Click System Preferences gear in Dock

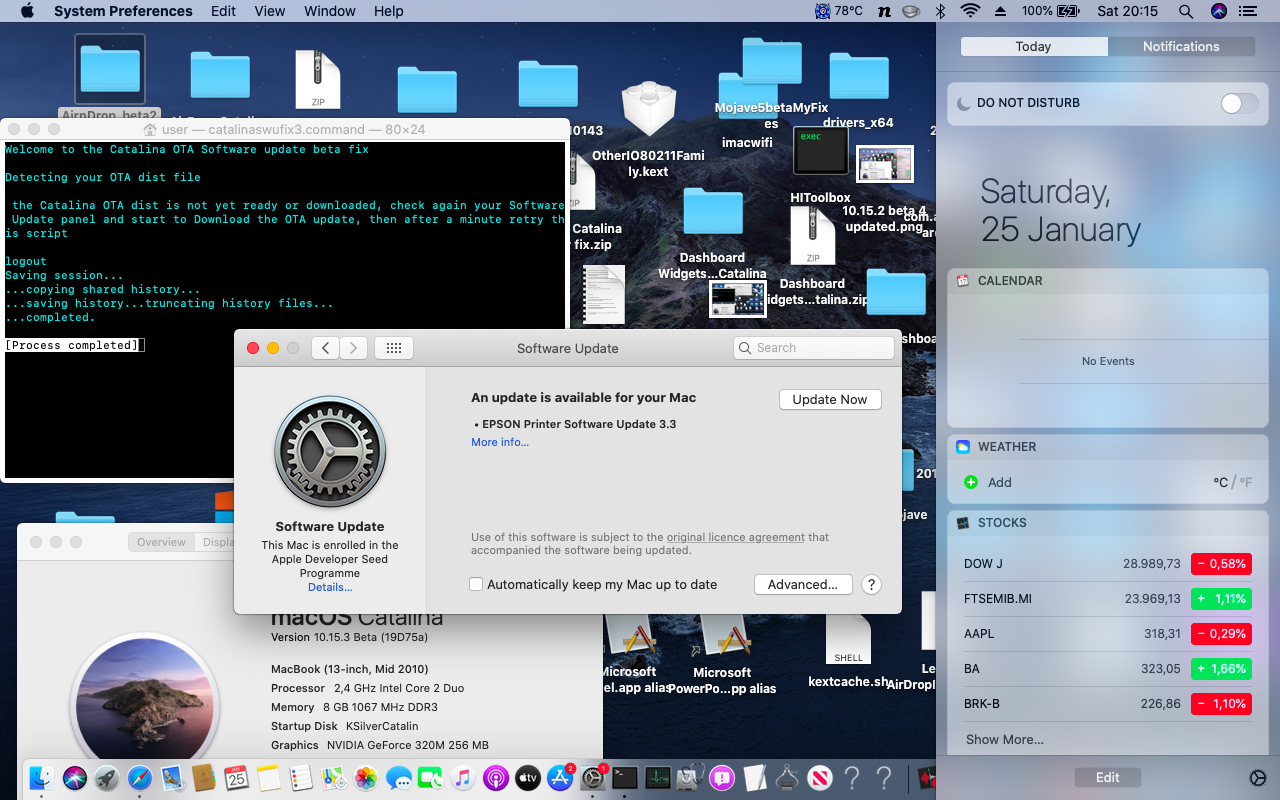click(x=593, y=778)
